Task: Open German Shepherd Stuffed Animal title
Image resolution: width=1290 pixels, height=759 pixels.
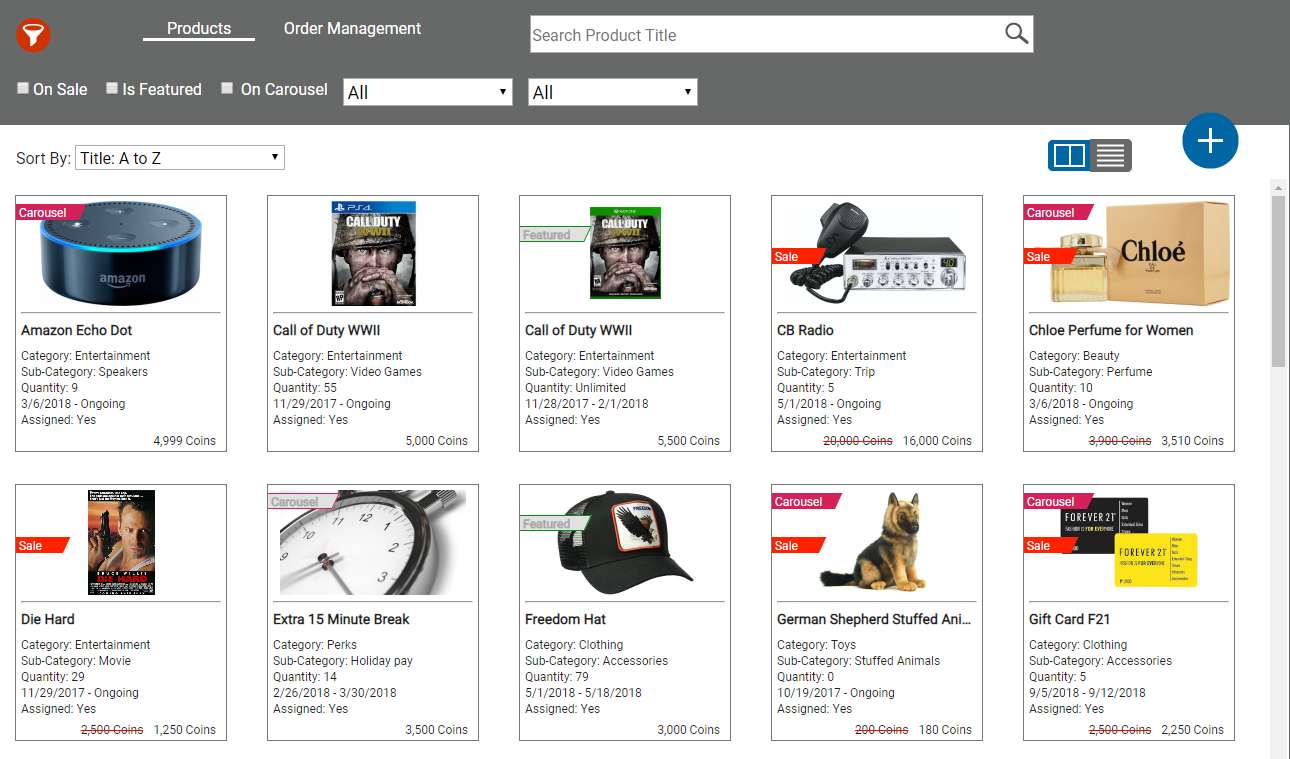Action: click(874, 619)
